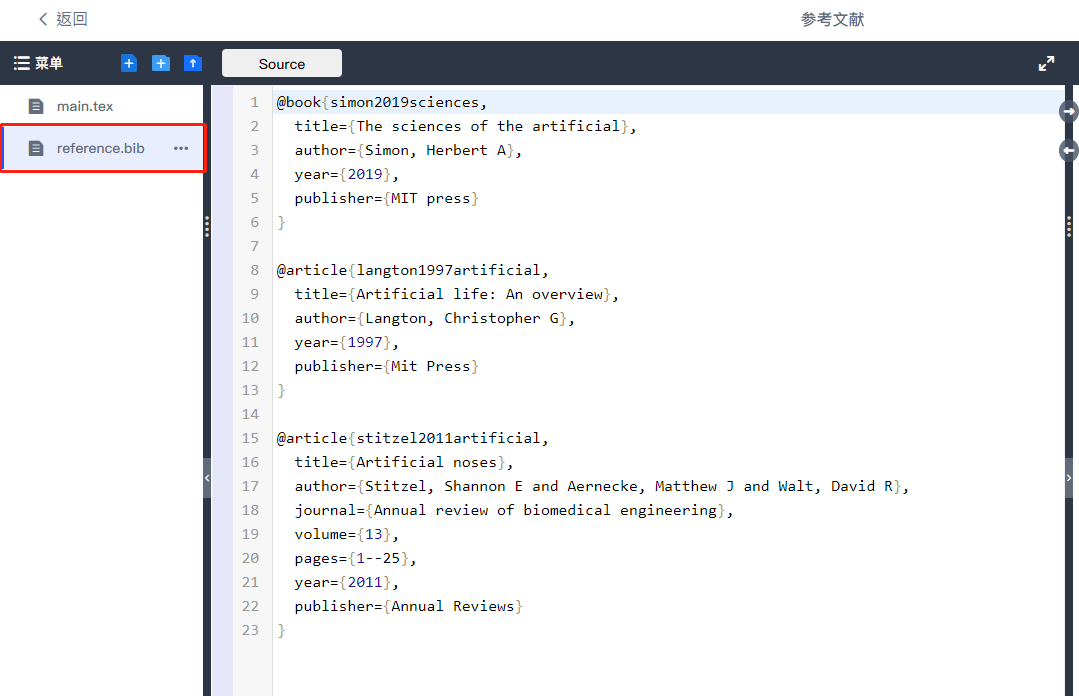Toggle Source editing mode
The height and width of the screenshot is (696, 1079).
point(281,62)
